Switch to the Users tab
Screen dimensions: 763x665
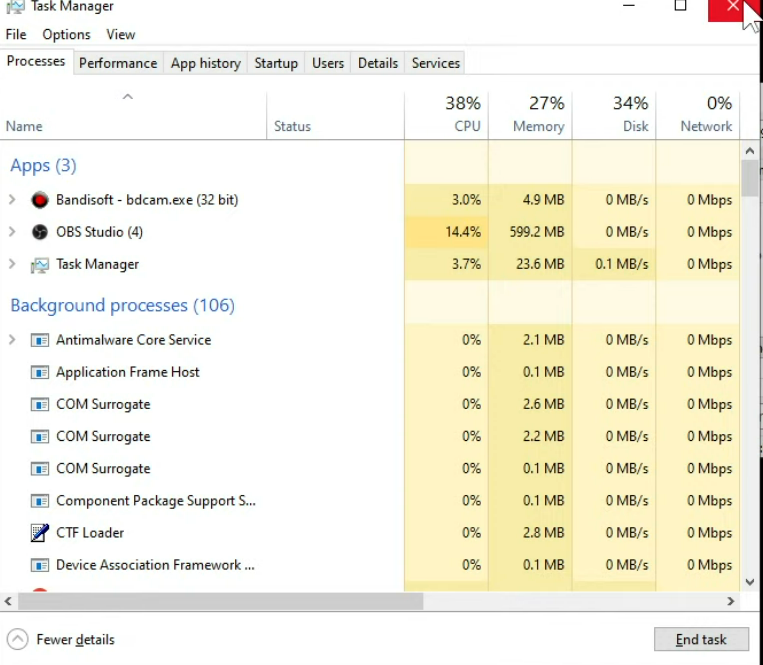tap(328, 63)
